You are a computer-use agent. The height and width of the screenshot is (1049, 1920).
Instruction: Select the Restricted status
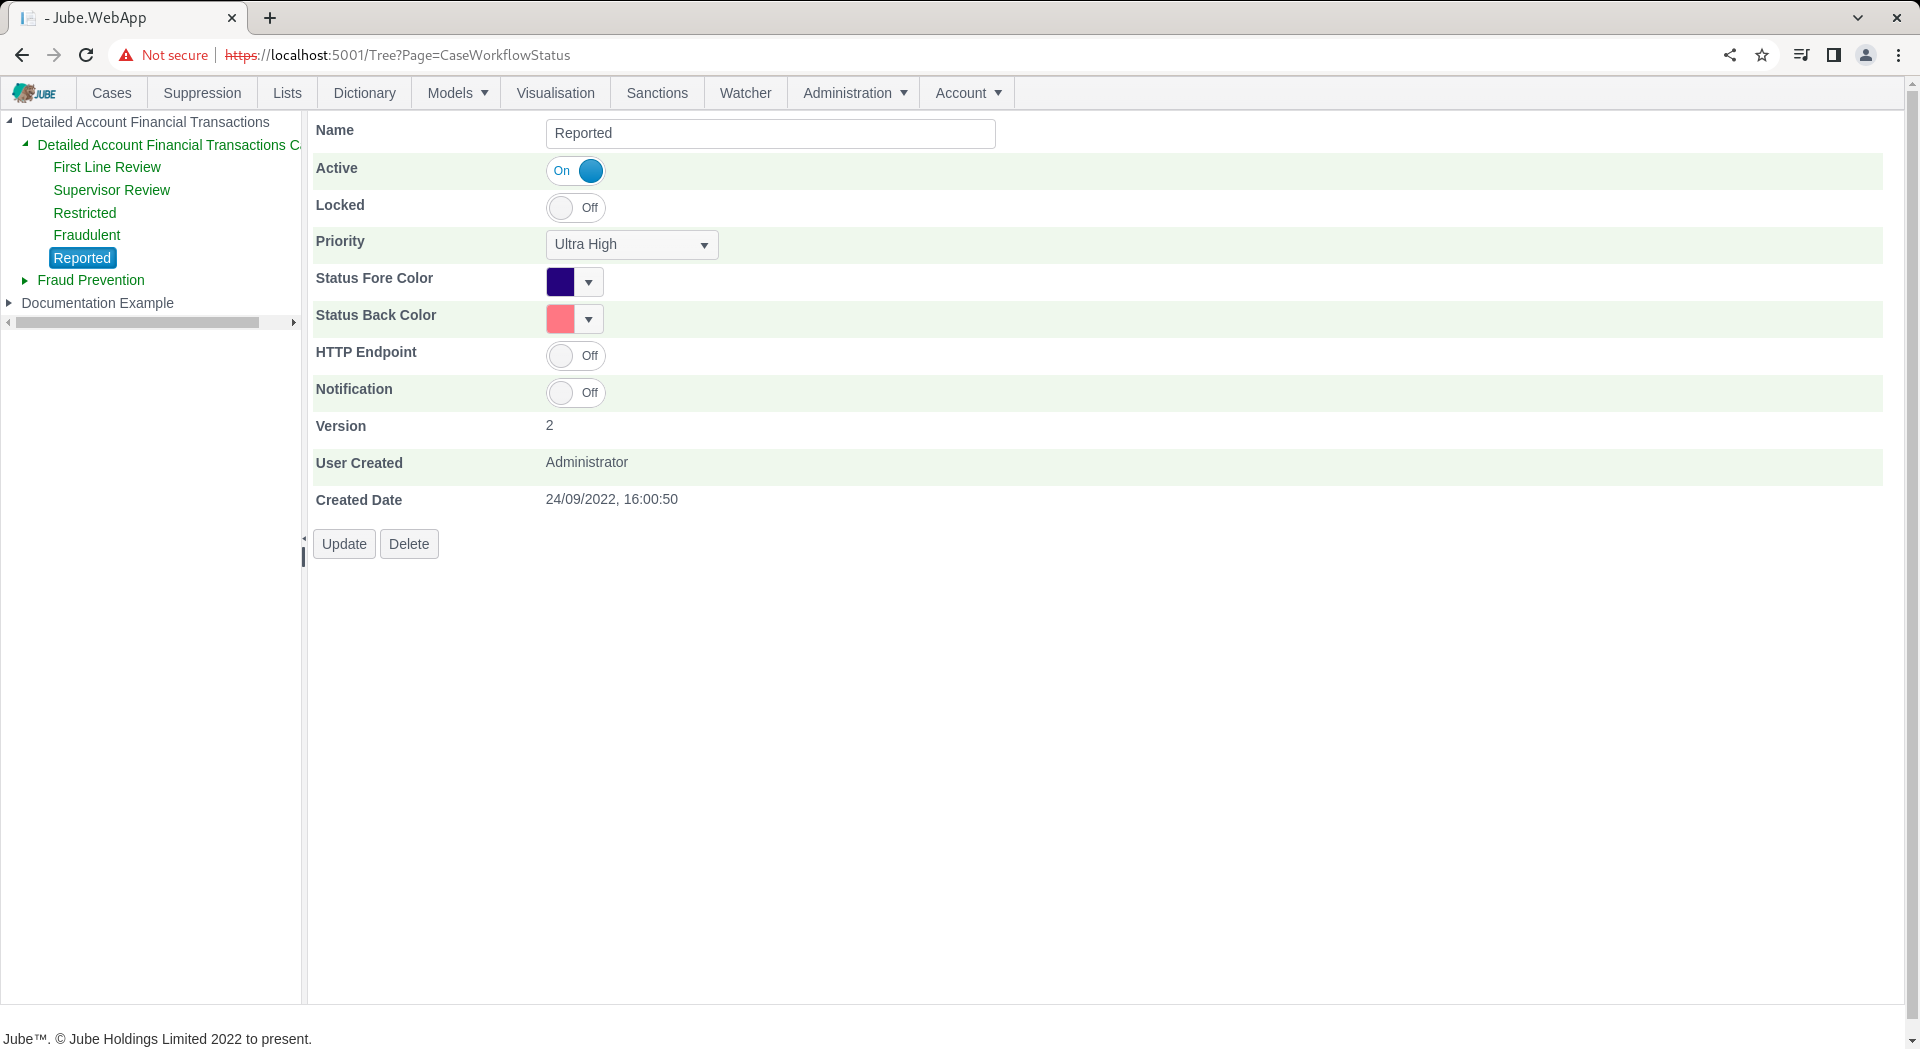tap(85, 213)
